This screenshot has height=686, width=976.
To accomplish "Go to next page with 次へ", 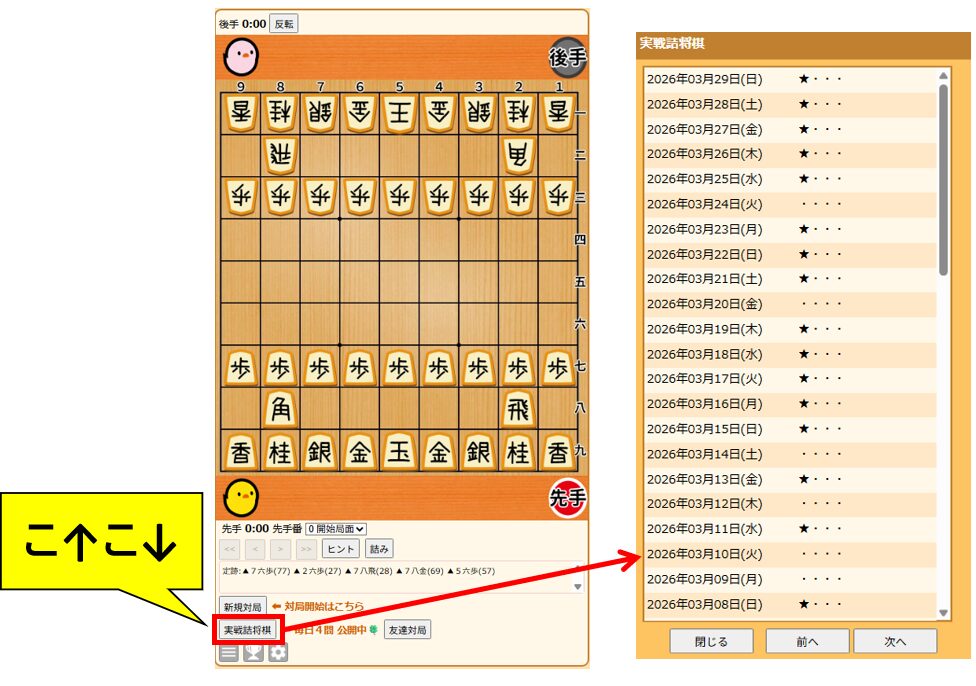I will [x=895, y=642].
